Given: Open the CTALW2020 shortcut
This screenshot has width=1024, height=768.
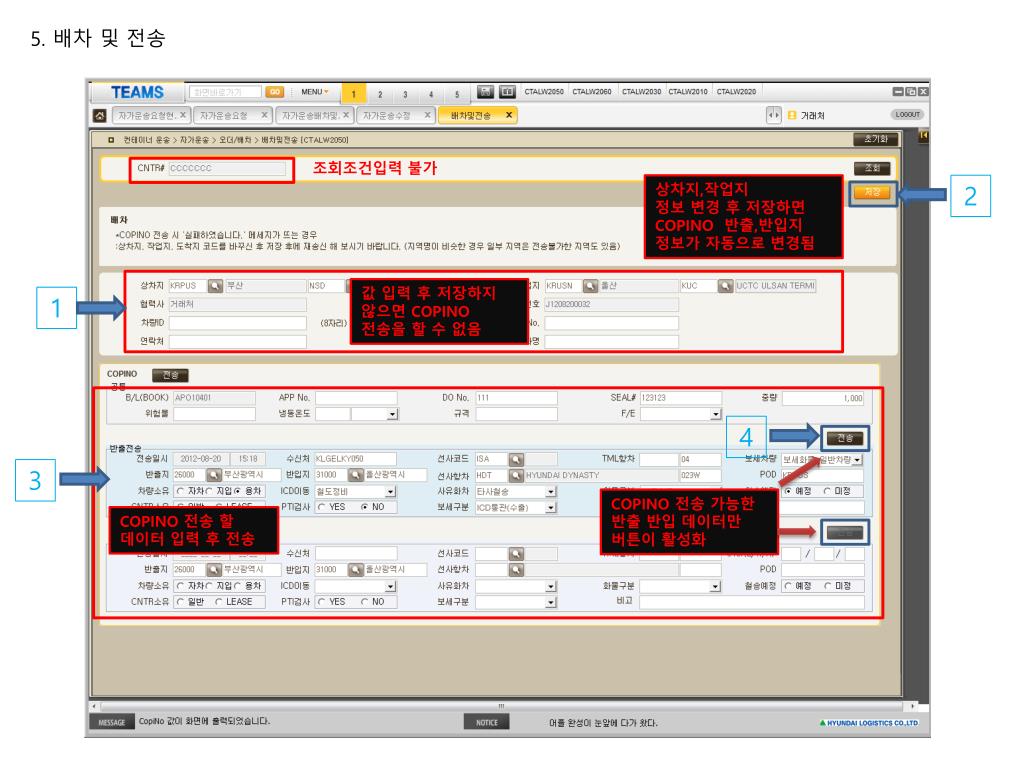Looking at the screenshot, I should coord(736,92).
